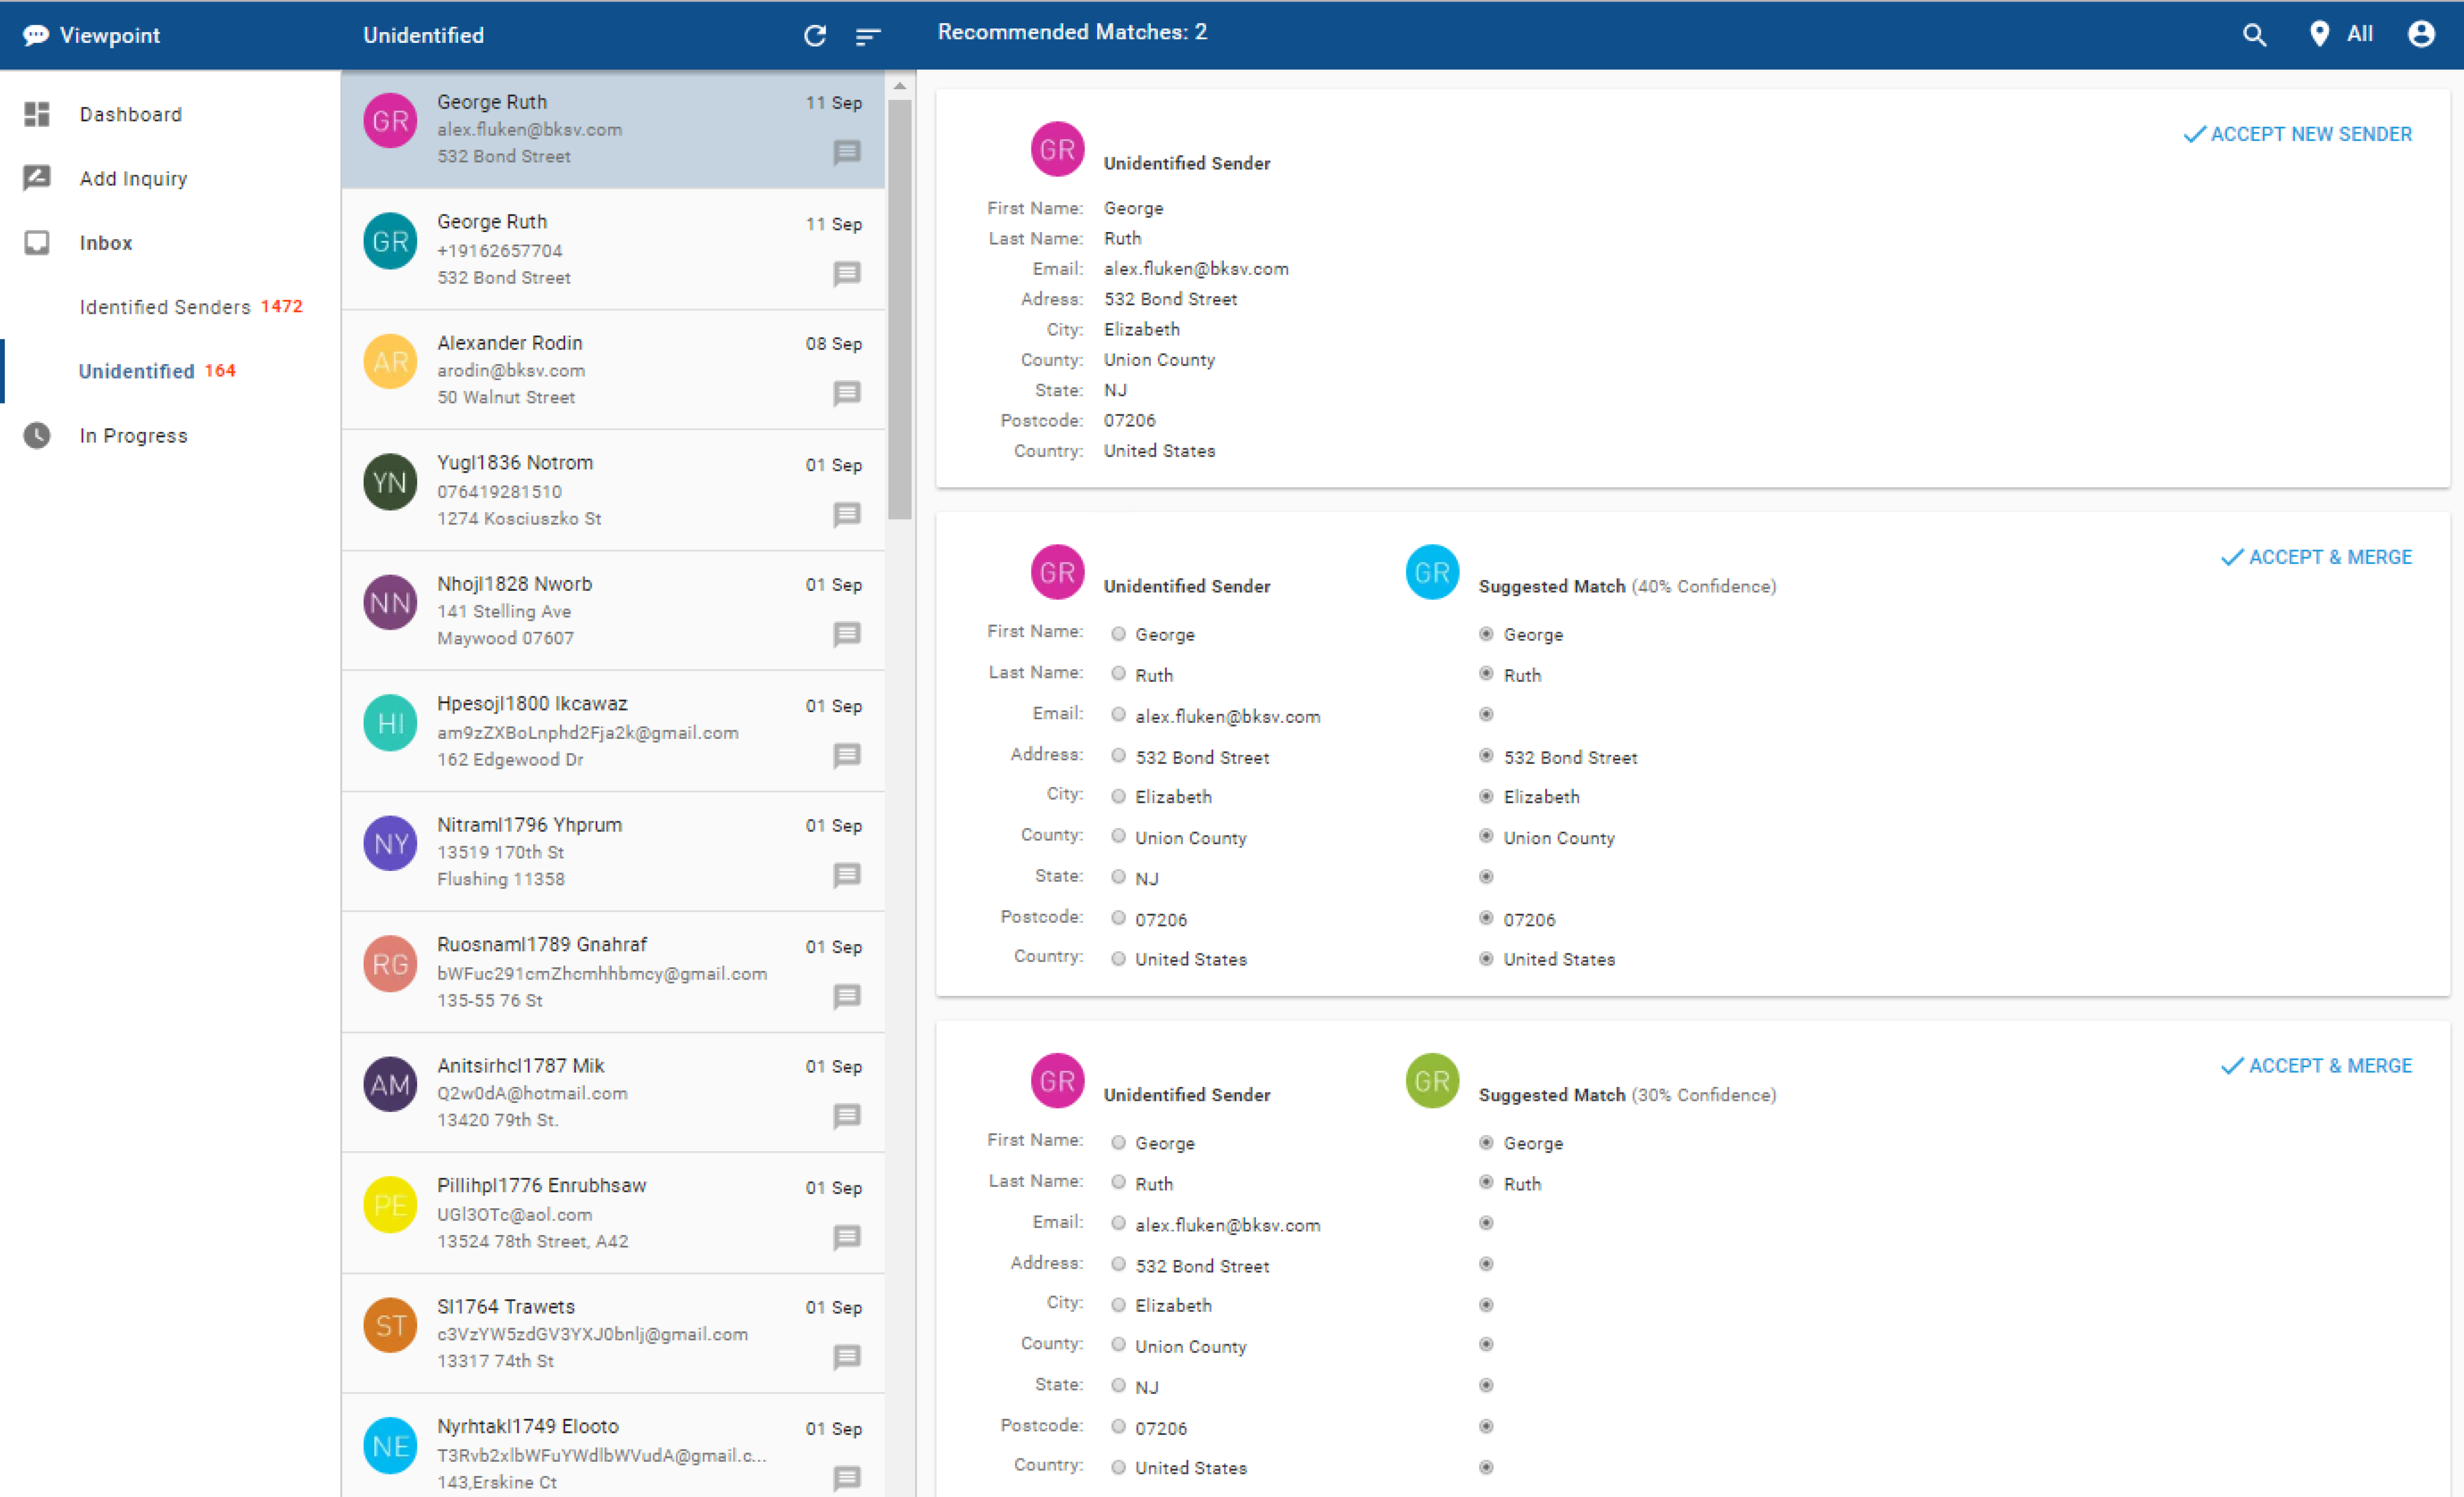Screen dimensions: 2464x1497
Task: Click Accept & Merge for 40% confidence match
Action: point(2316,557)
